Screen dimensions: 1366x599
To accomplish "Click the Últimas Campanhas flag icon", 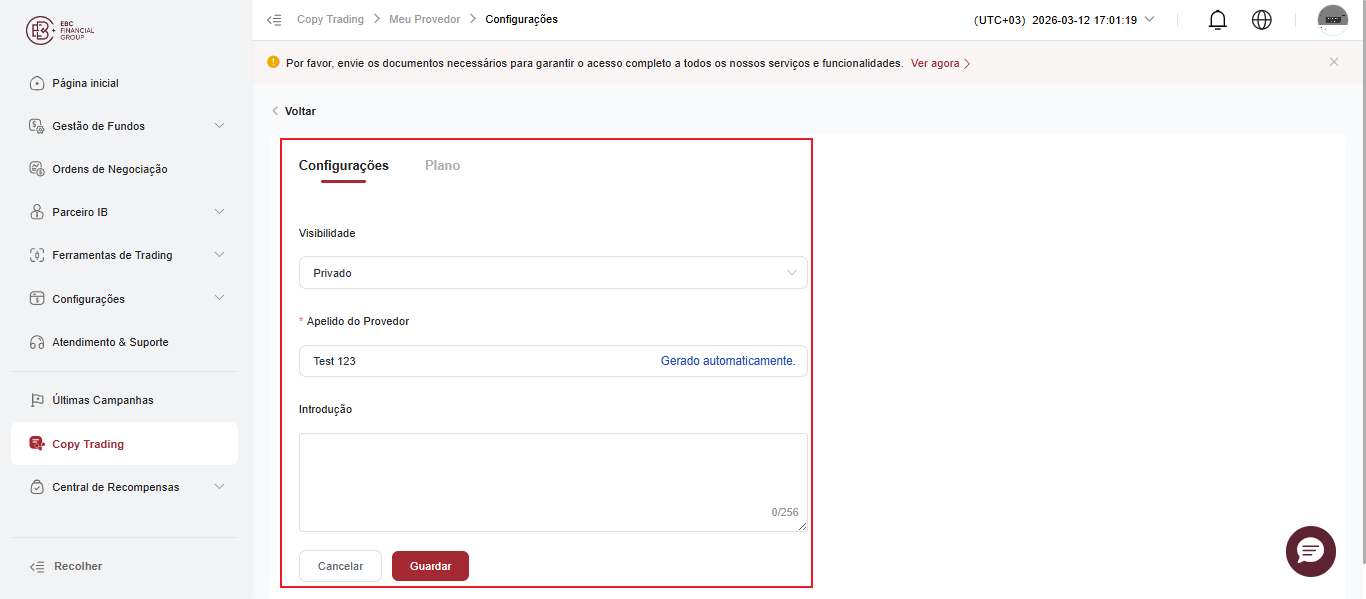I will click(x=37, y=400).
